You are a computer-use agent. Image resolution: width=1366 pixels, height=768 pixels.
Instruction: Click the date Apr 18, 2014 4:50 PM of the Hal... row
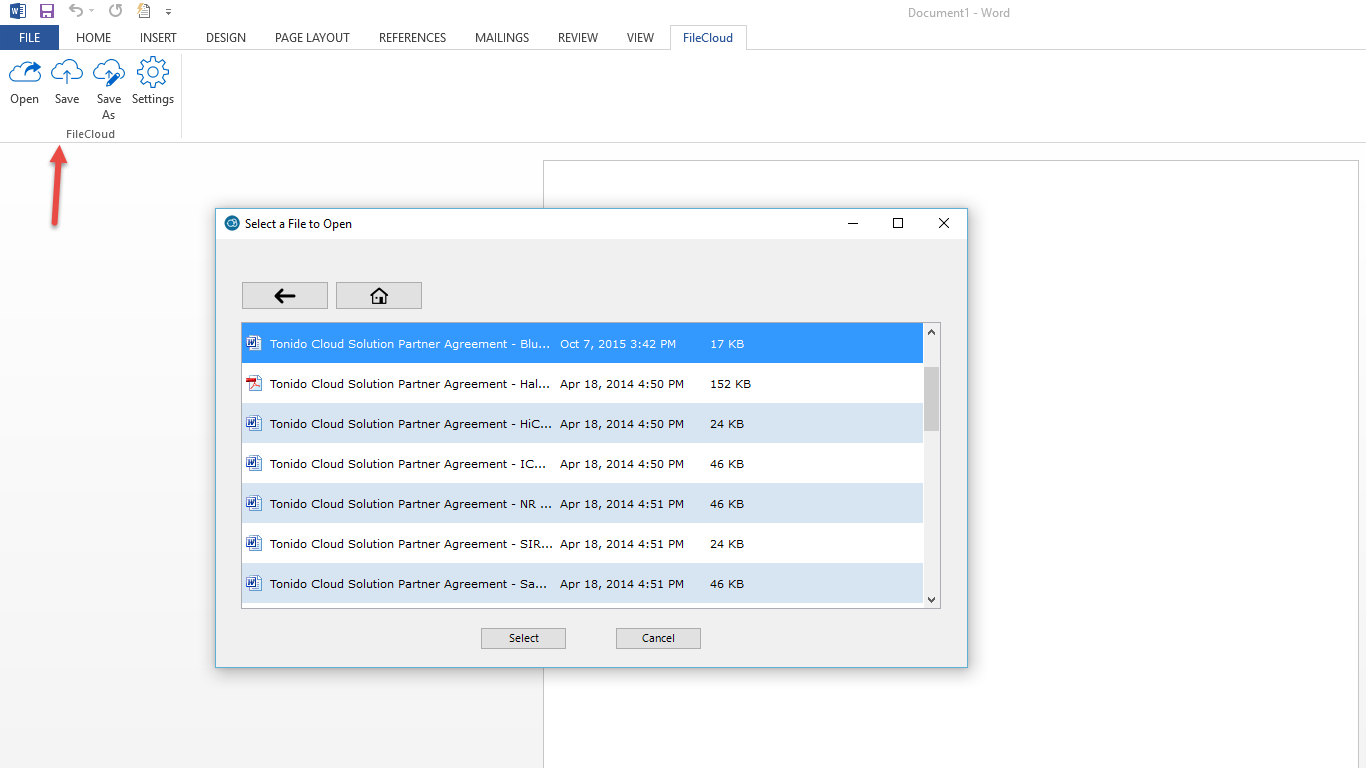tap(622, 384)
